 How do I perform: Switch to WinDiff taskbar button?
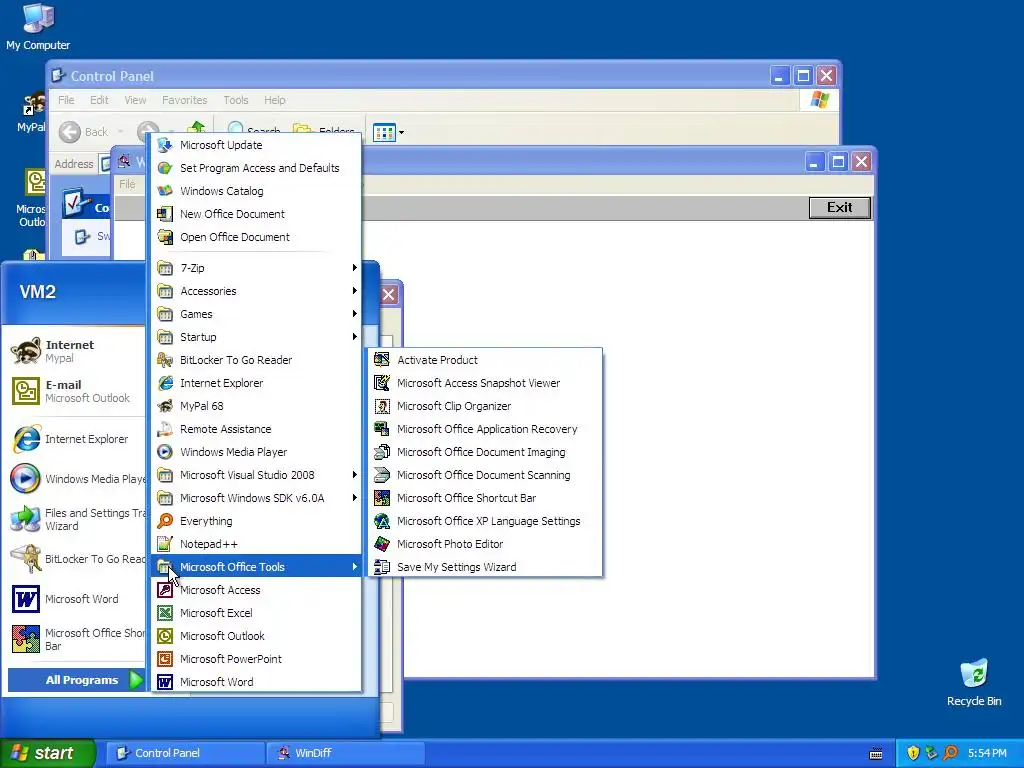click(x=346, y=753)
